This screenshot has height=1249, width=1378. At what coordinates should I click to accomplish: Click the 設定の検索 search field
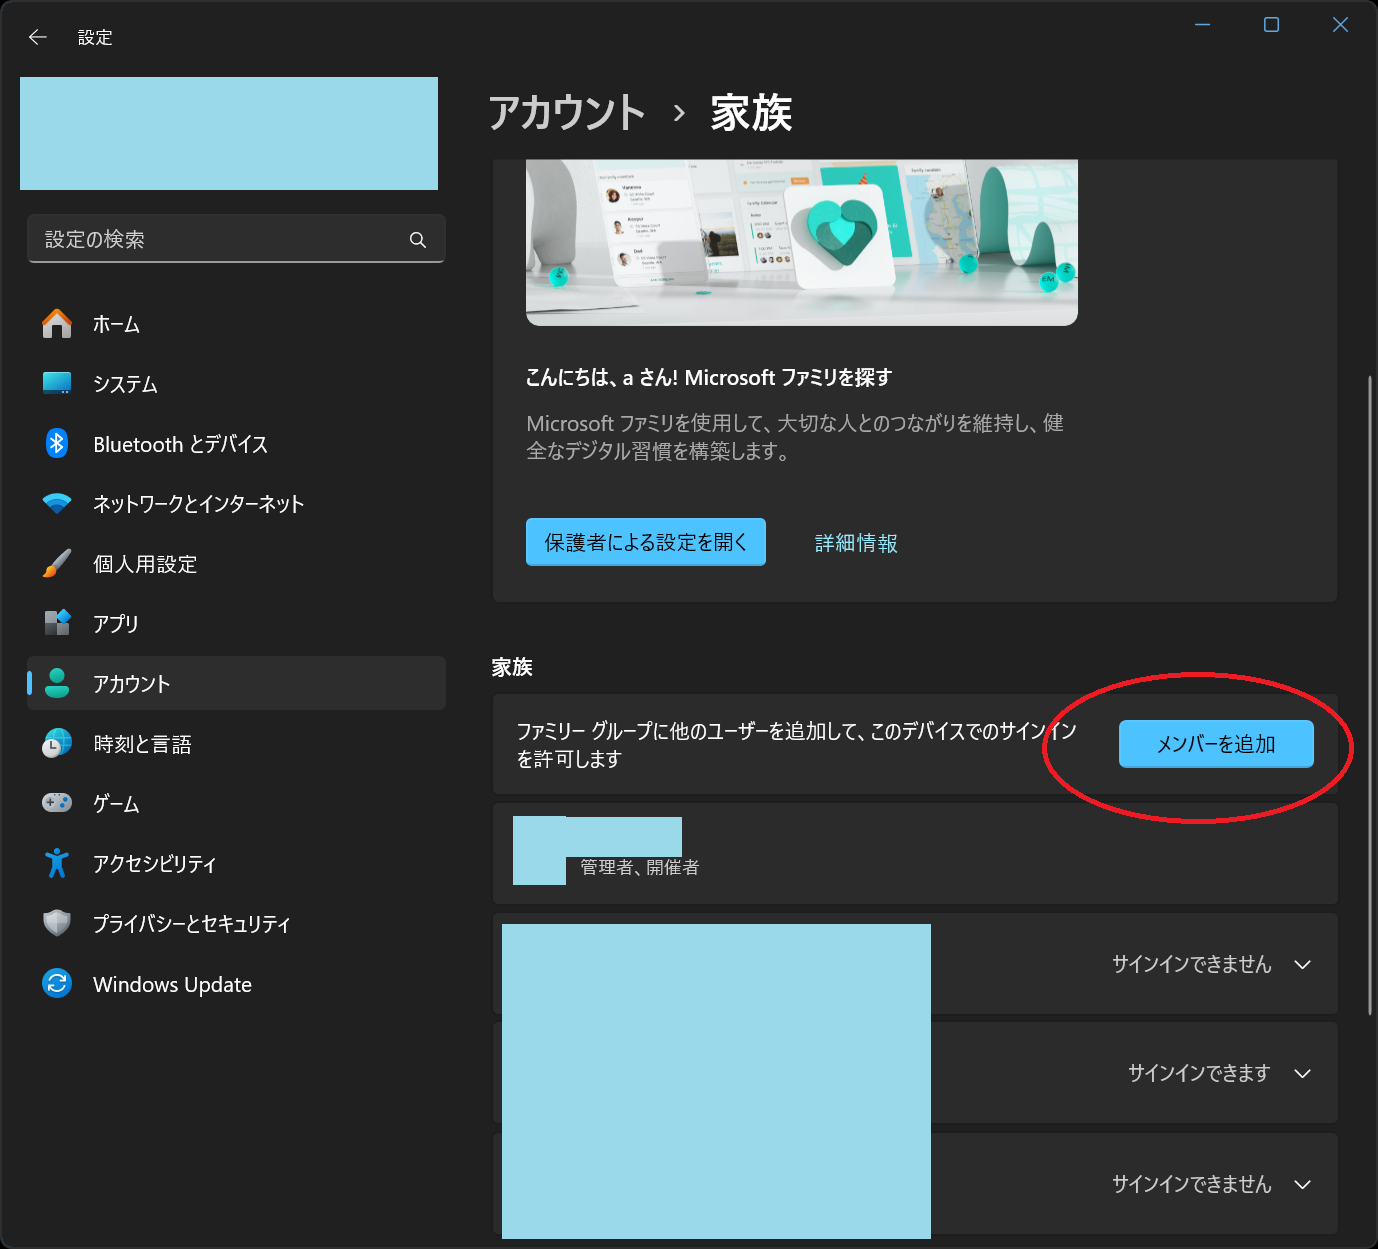[236, 239]
